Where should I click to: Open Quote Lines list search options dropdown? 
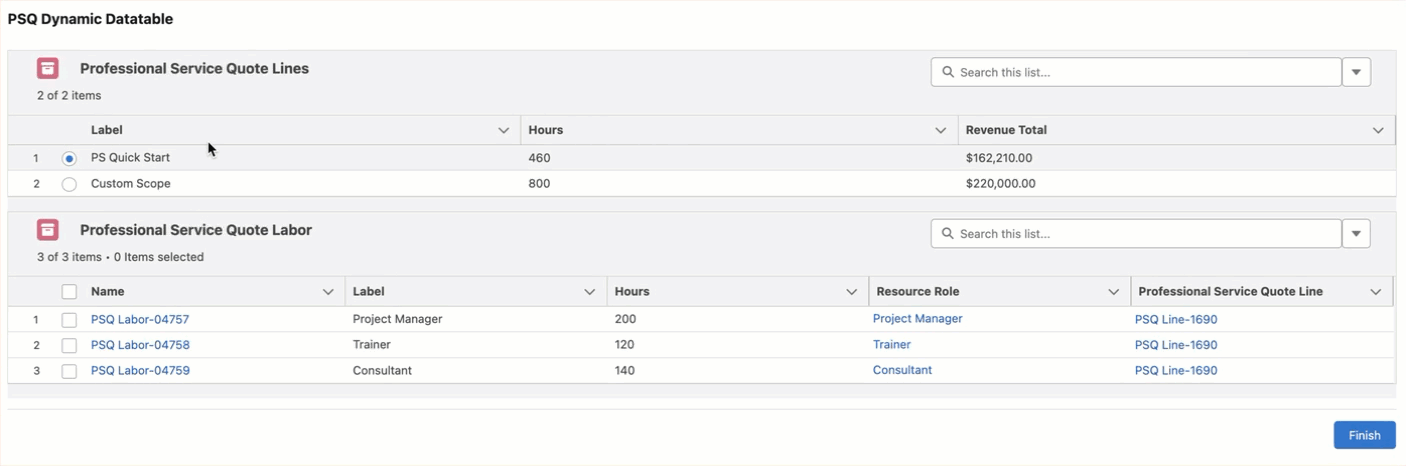(x=1356, y=72)
